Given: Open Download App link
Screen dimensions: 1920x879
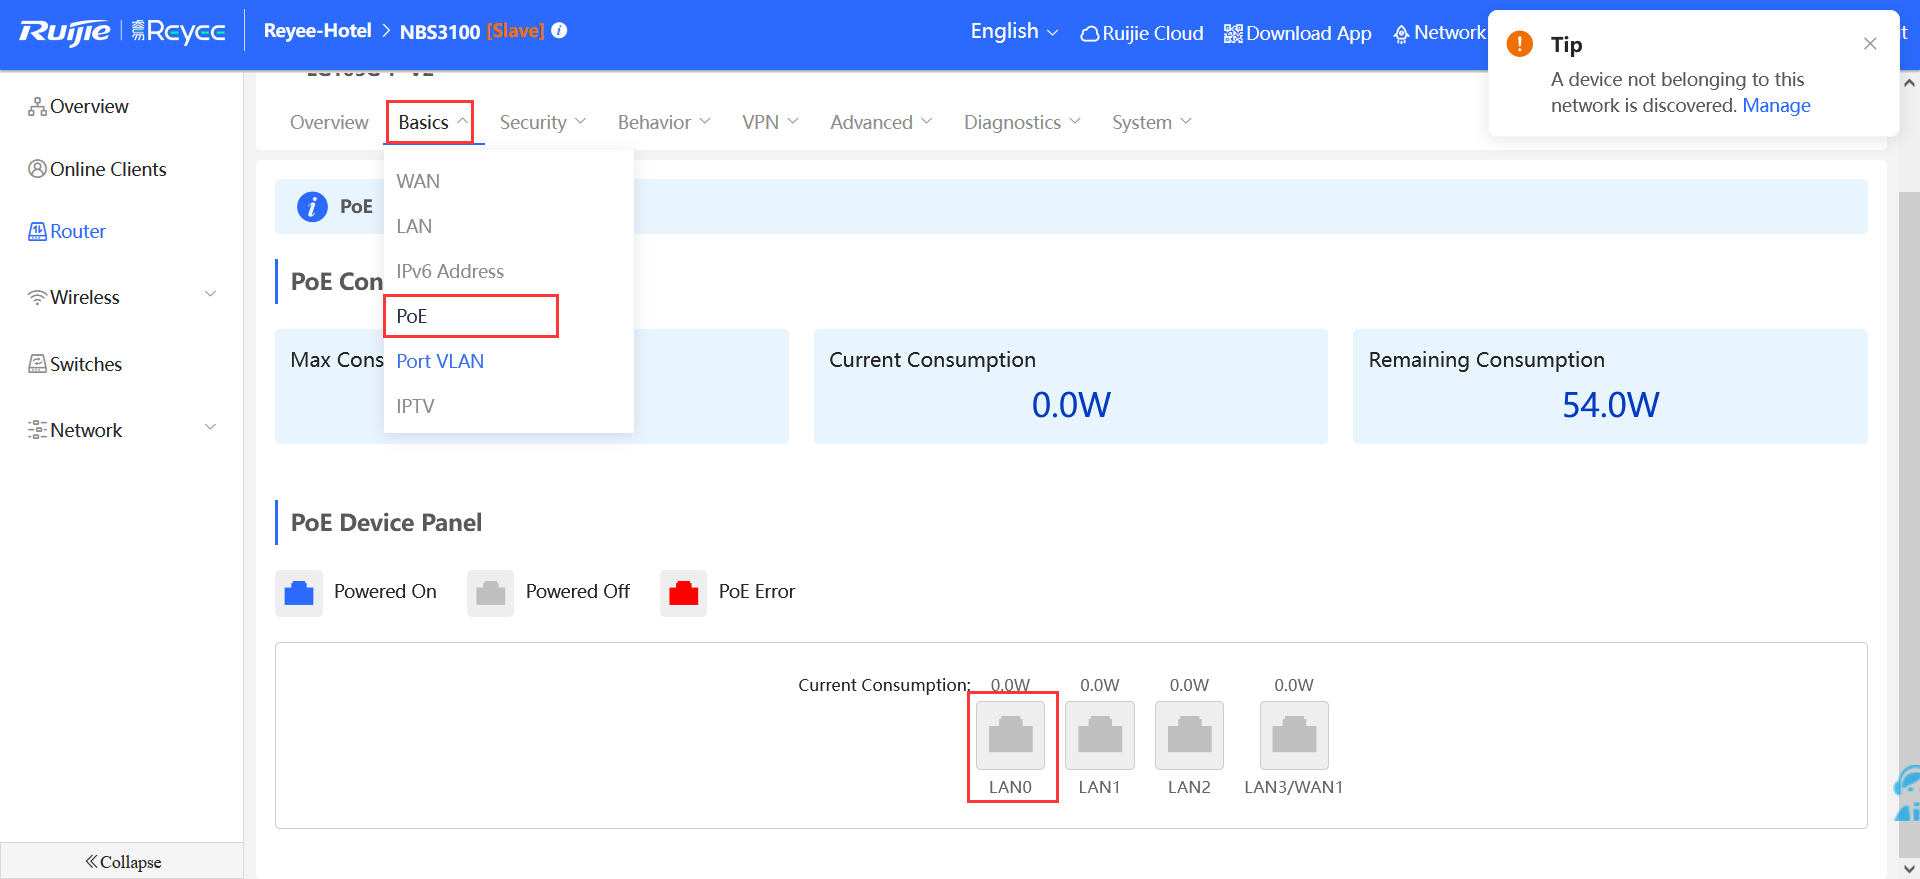Looking at the screenshot, I should point(1298,33).
